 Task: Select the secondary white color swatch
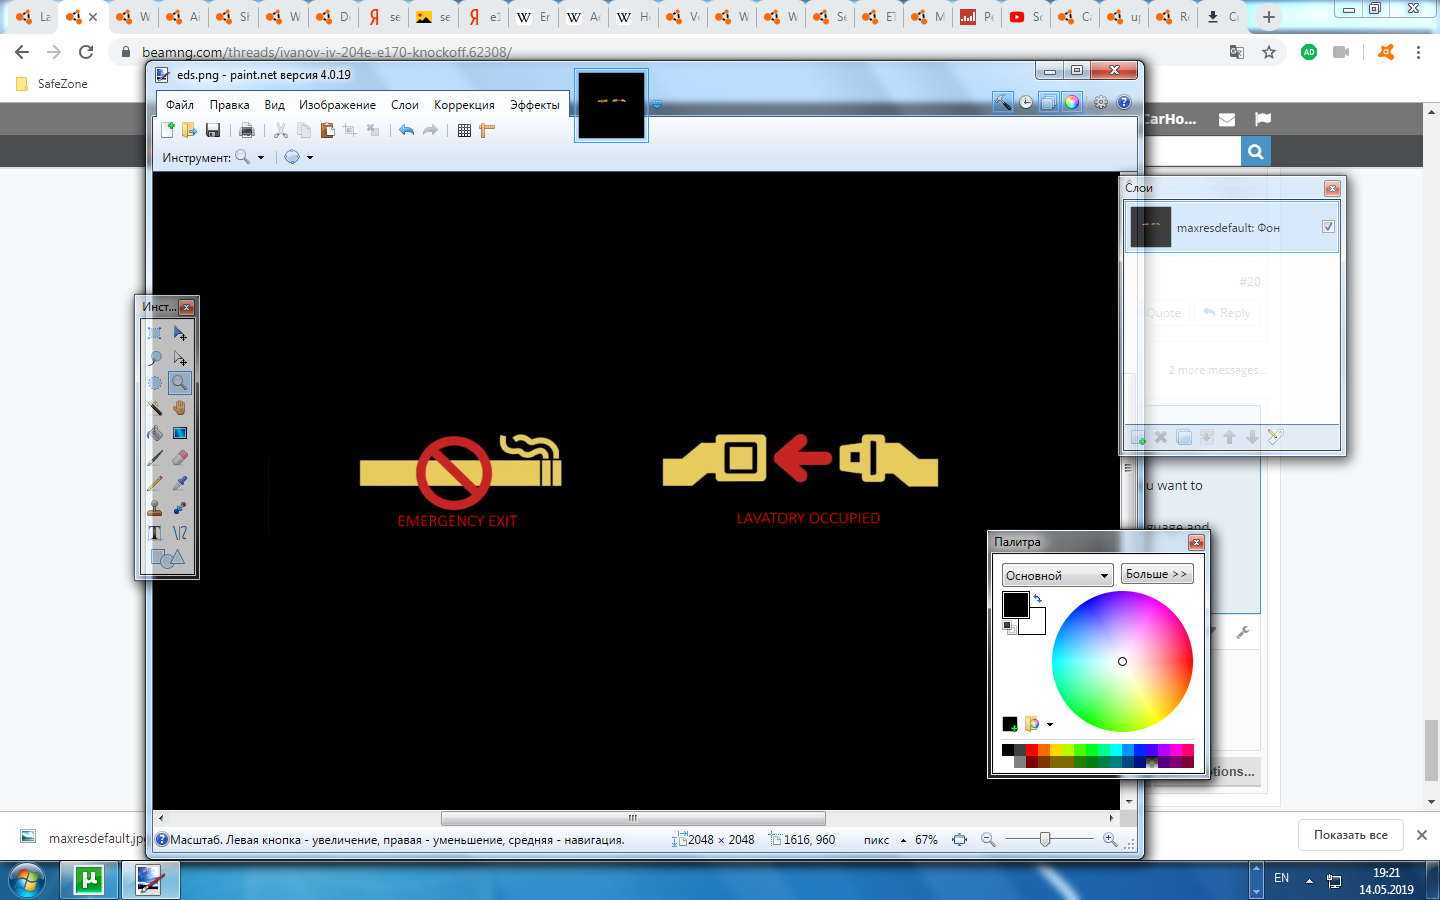1037,625
